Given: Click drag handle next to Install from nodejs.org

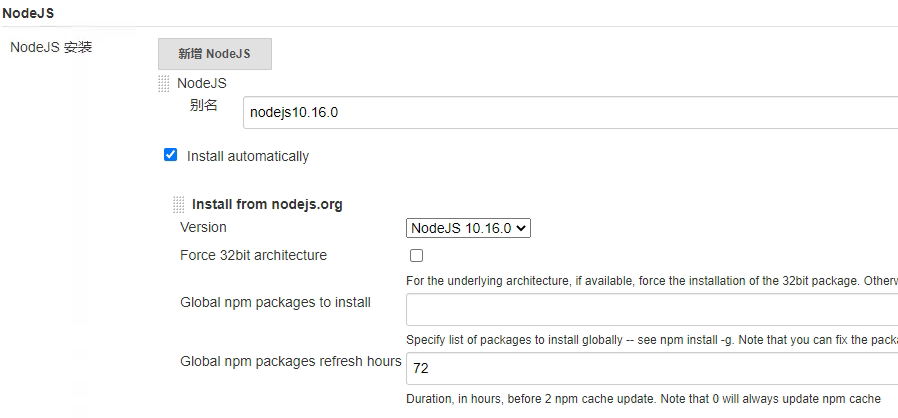Looking at the screenshot, I should click(179, 204).
